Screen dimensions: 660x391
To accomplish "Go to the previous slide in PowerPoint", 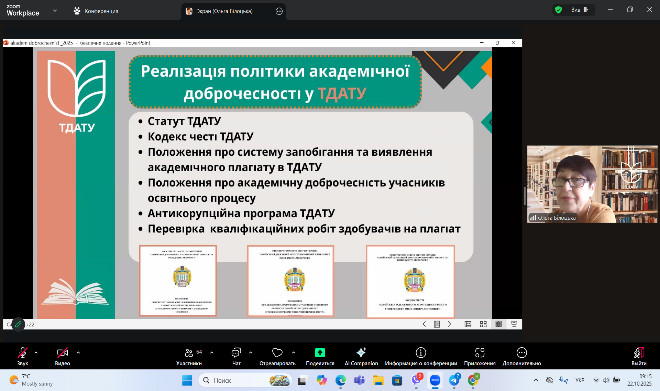I will 424,324.
